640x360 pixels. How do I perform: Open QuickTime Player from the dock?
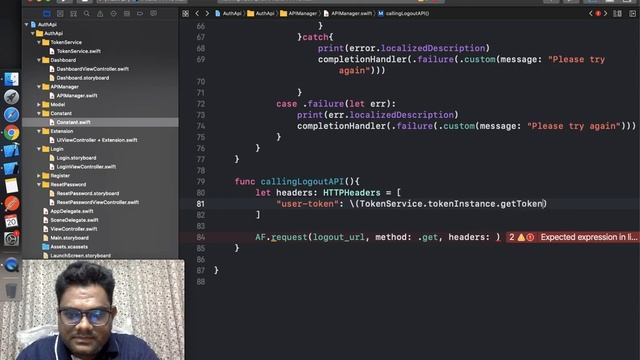click(x=11, y=265)
